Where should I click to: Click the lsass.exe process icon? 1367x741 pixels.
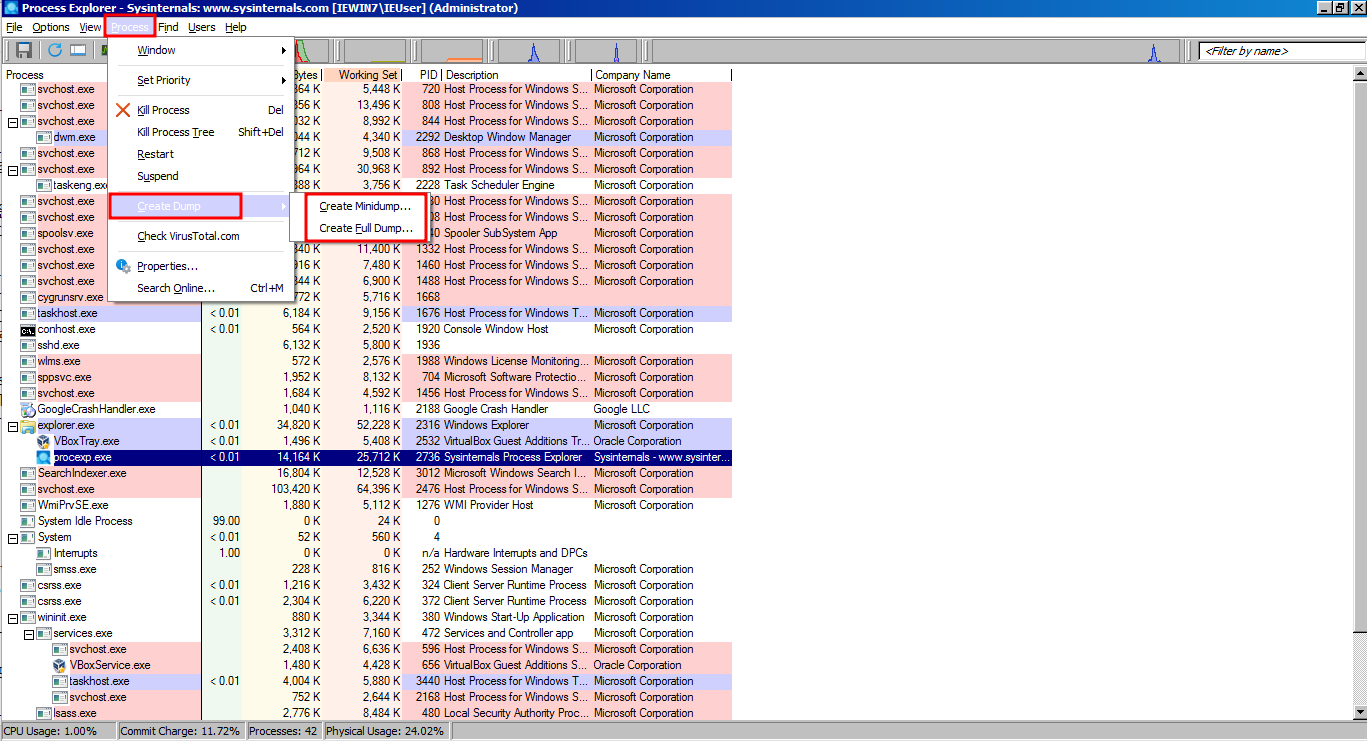(44, 713)
